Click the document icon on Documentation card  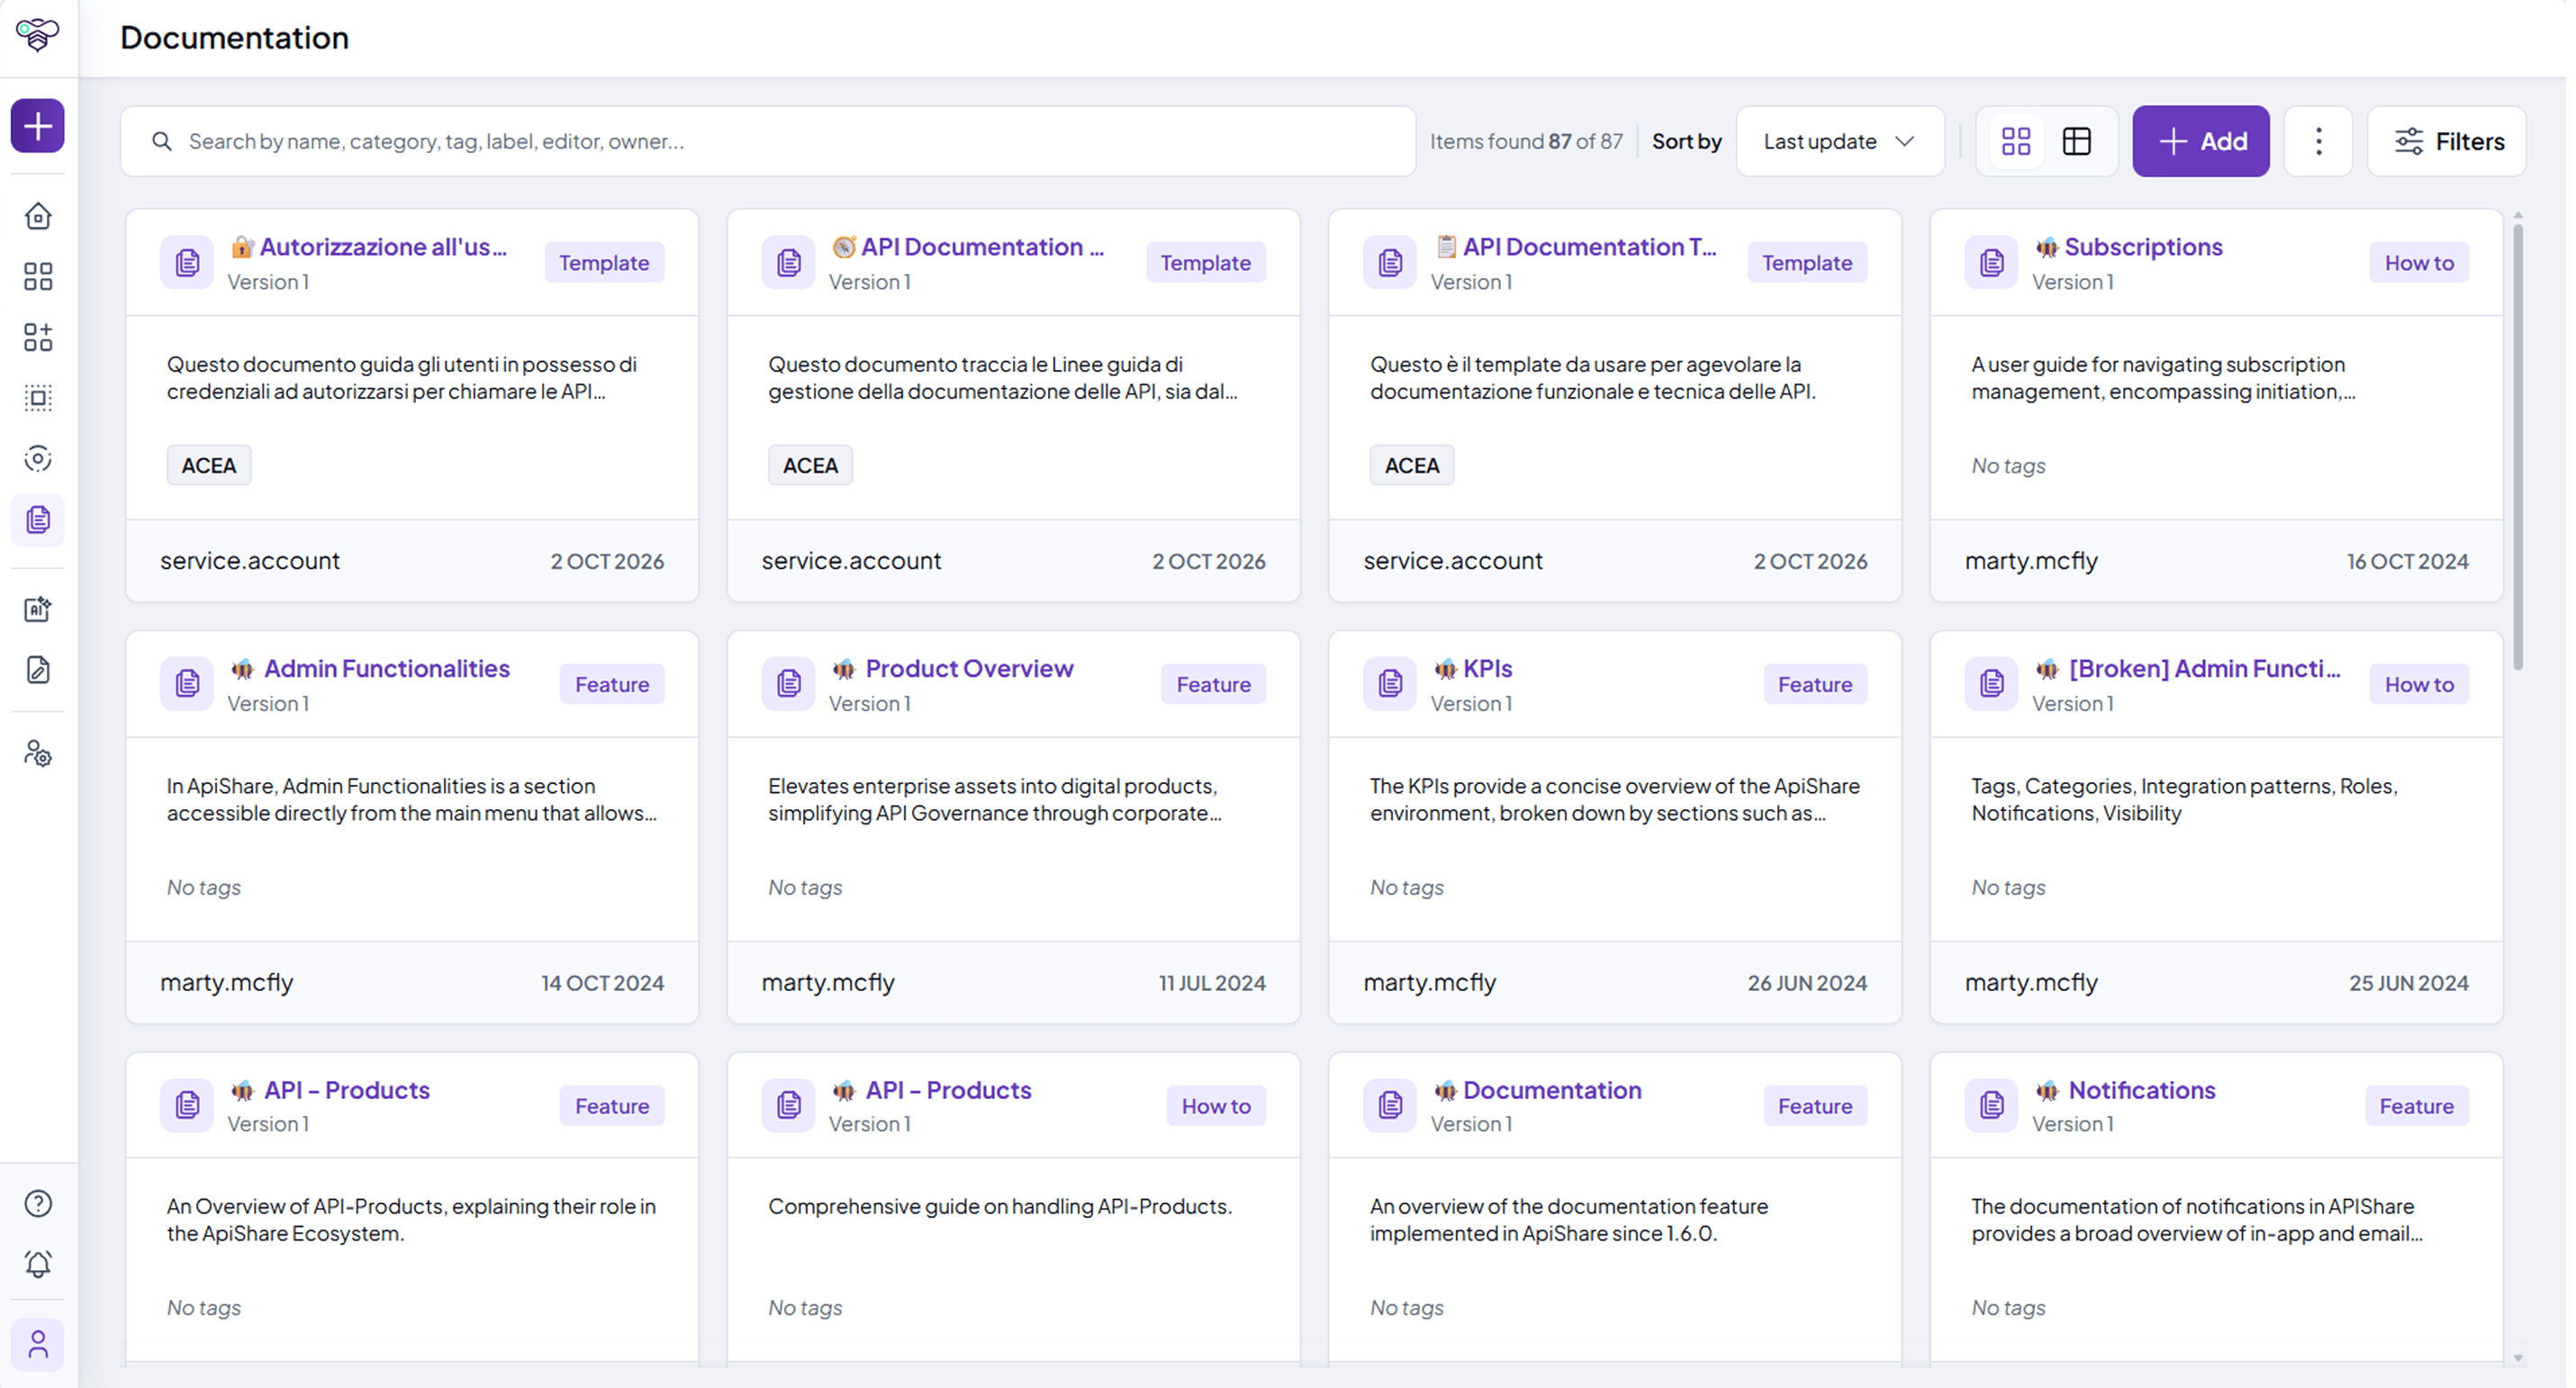click(x=1390, y=1105)
